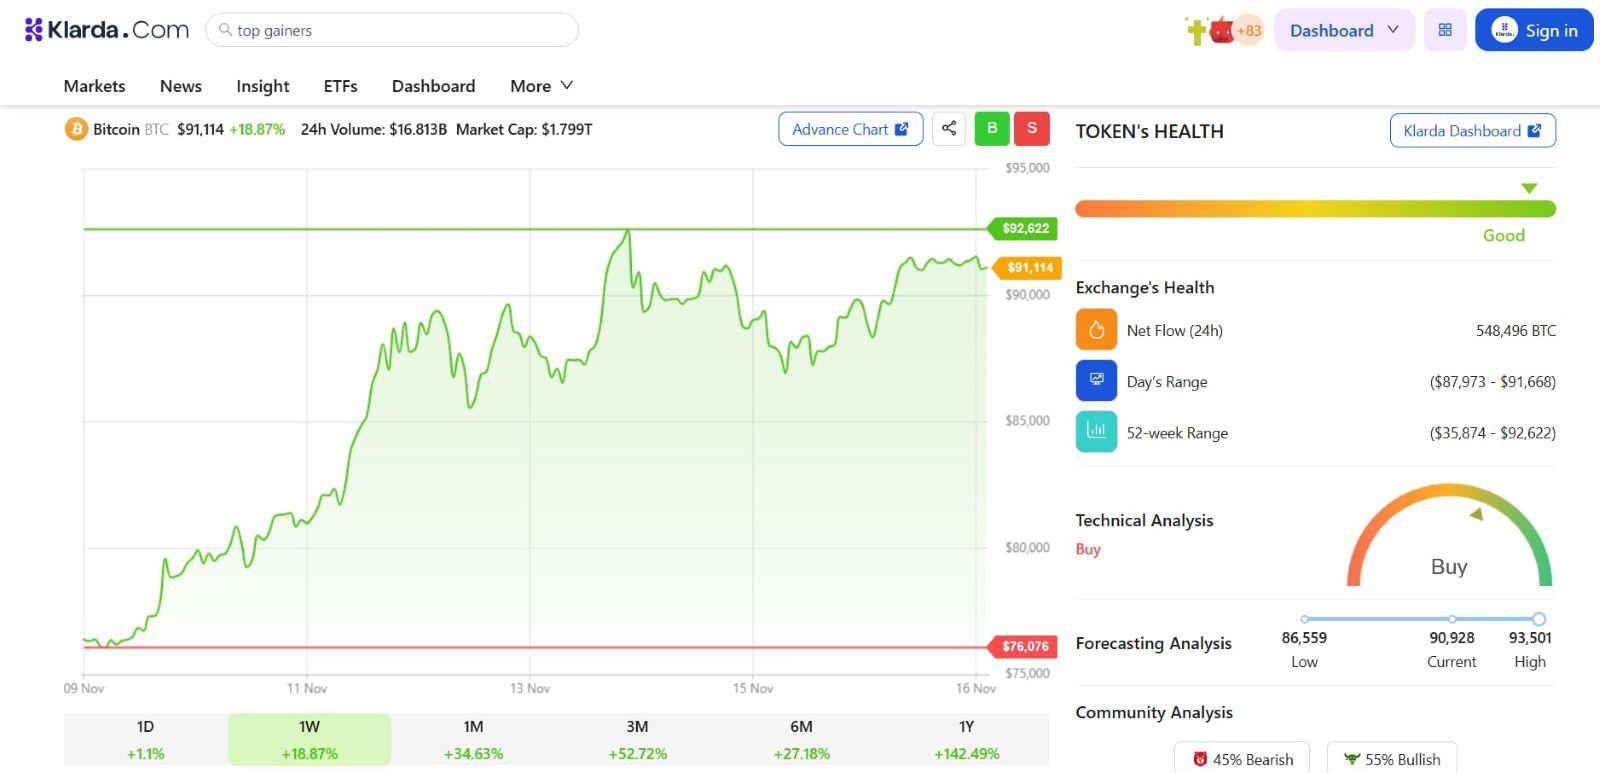Click the Sign in avatar icon
The width and height of the screenshot is (1600, 773).
(x=1504, y=30)
